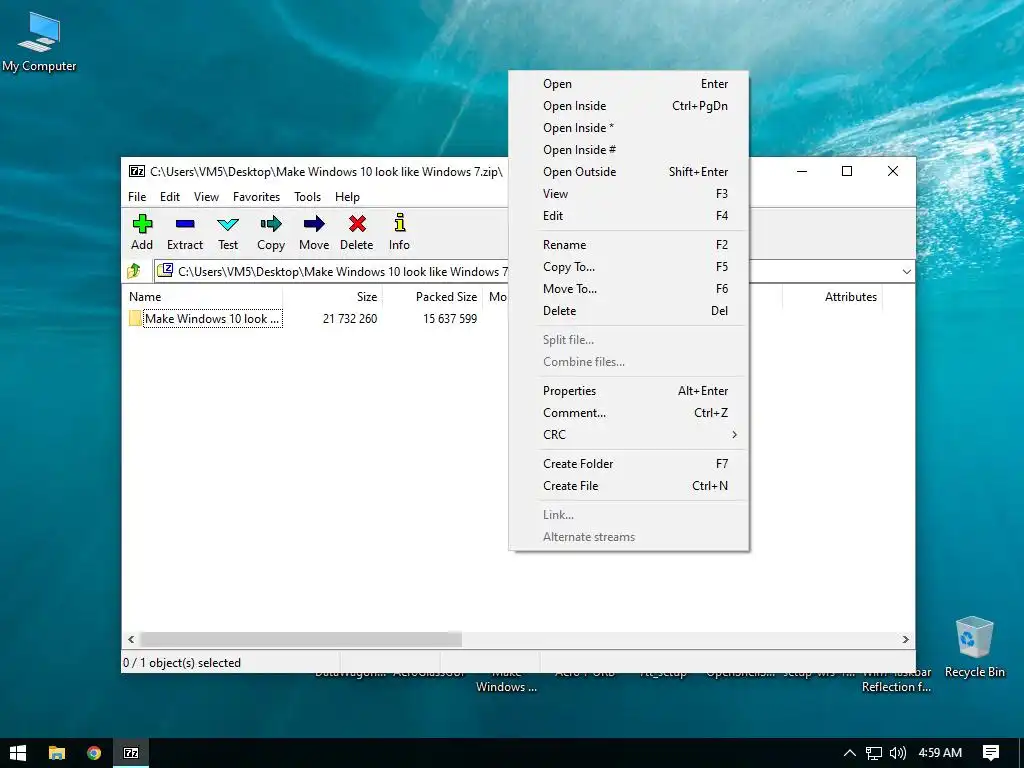Screen dimensions: 1024x768
Task: Expand the address path dropdown
Action: tap(906, 271)
